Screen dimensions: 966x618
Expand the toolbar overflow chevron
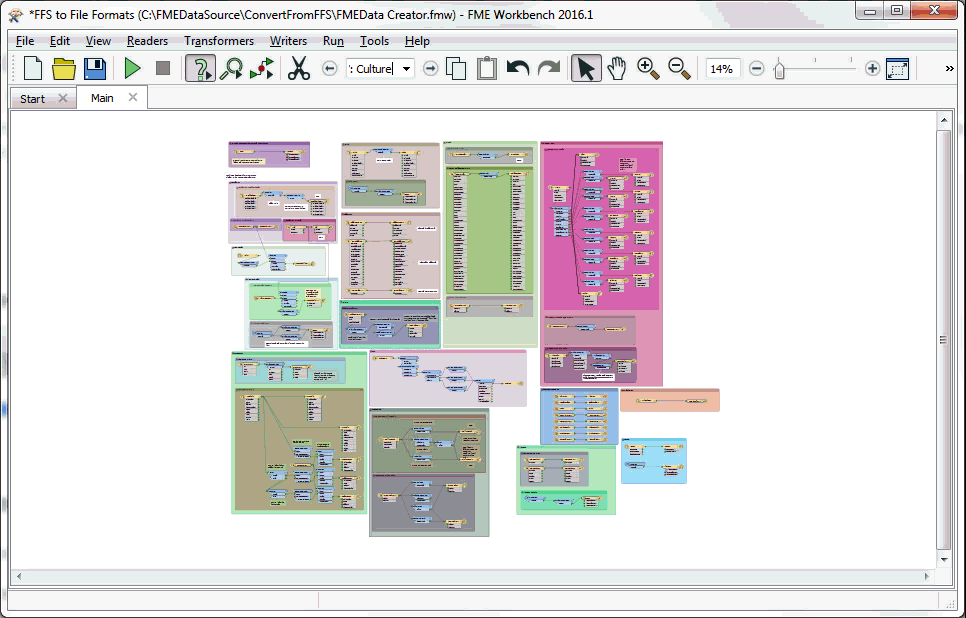(x=949, y=69)
